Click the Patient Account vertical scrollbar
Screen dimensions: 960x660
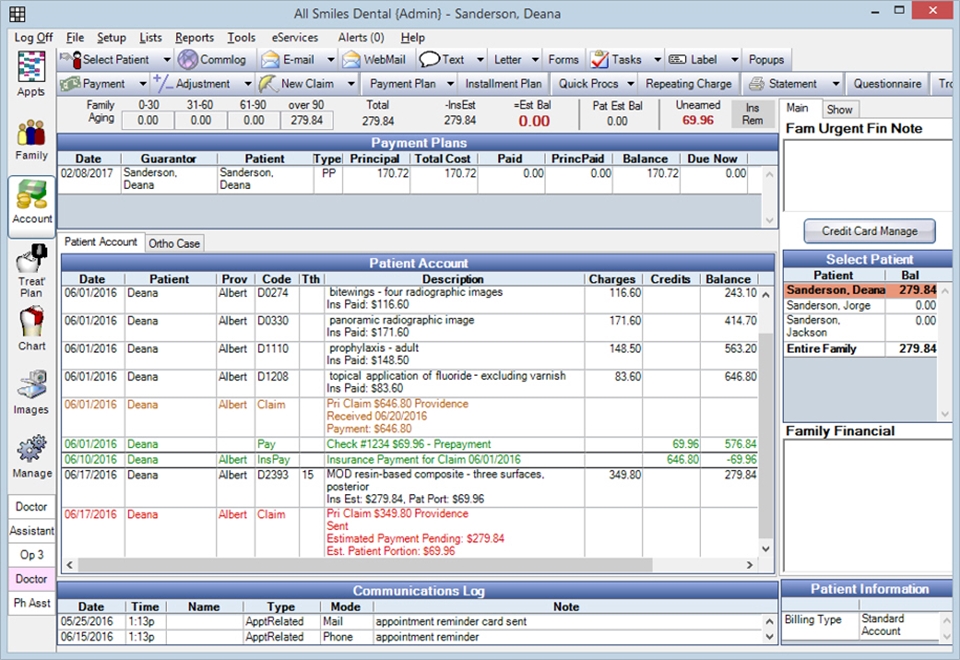(767, 420)
